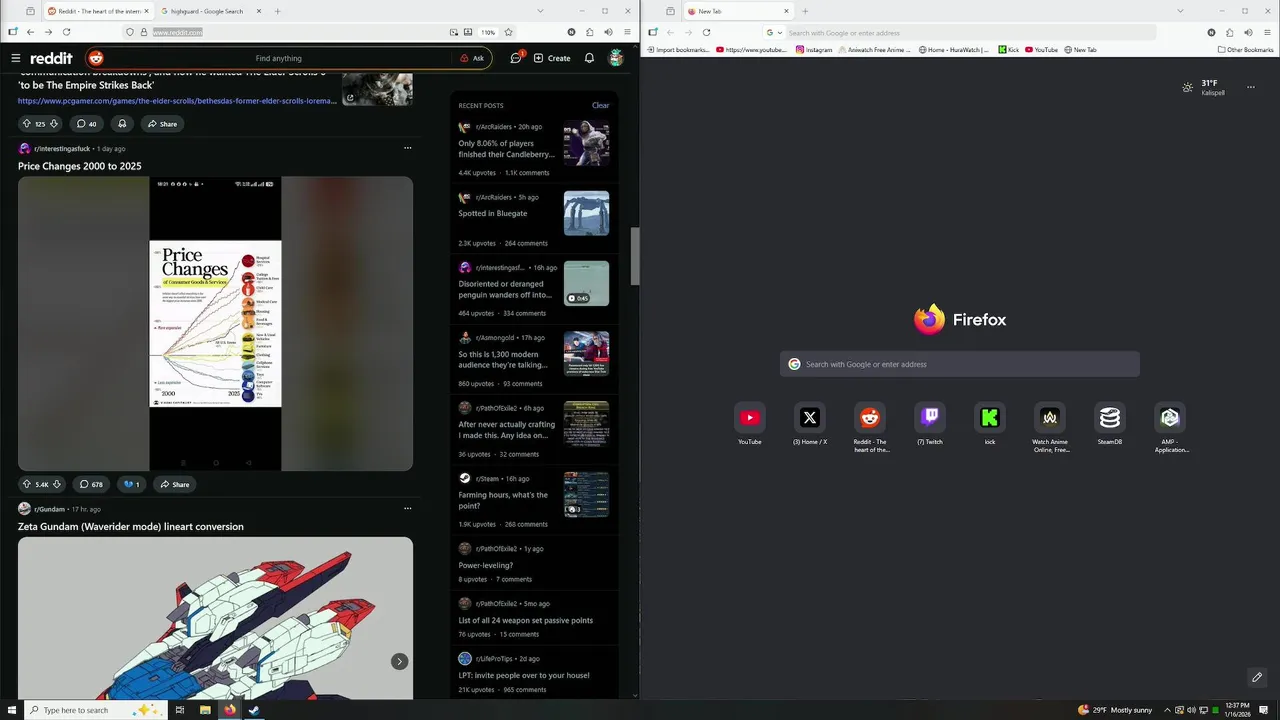Open the Aniwatch Free Anime bookmark
Image resolution: width=1280 pixels, height=720 pixels.
875,49
